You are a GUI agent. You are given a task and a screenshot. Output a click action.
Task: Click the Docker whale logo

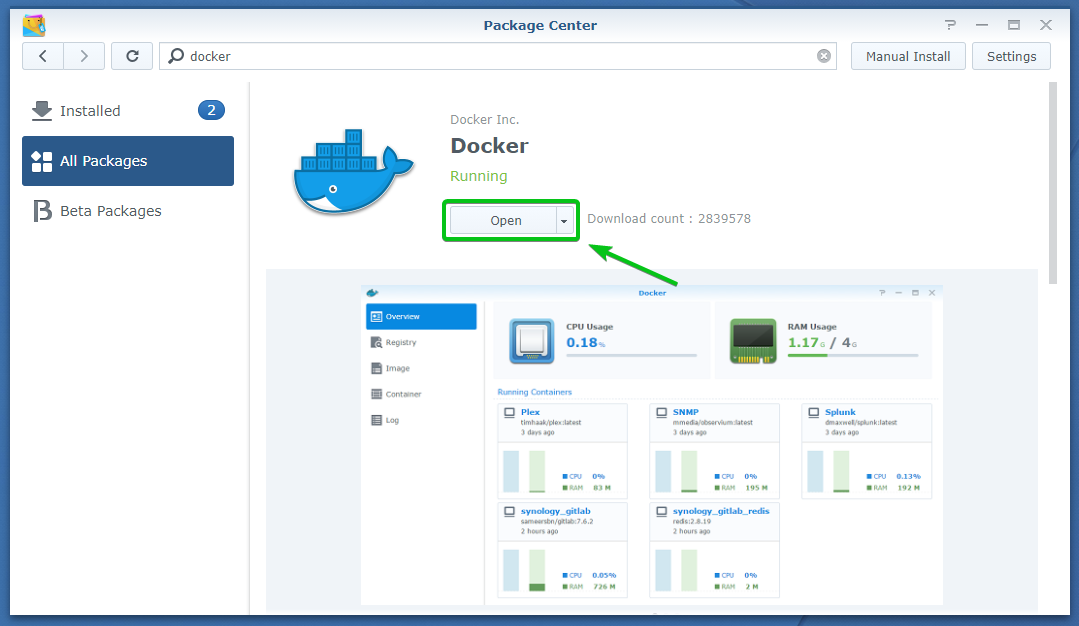coord(353,171)
